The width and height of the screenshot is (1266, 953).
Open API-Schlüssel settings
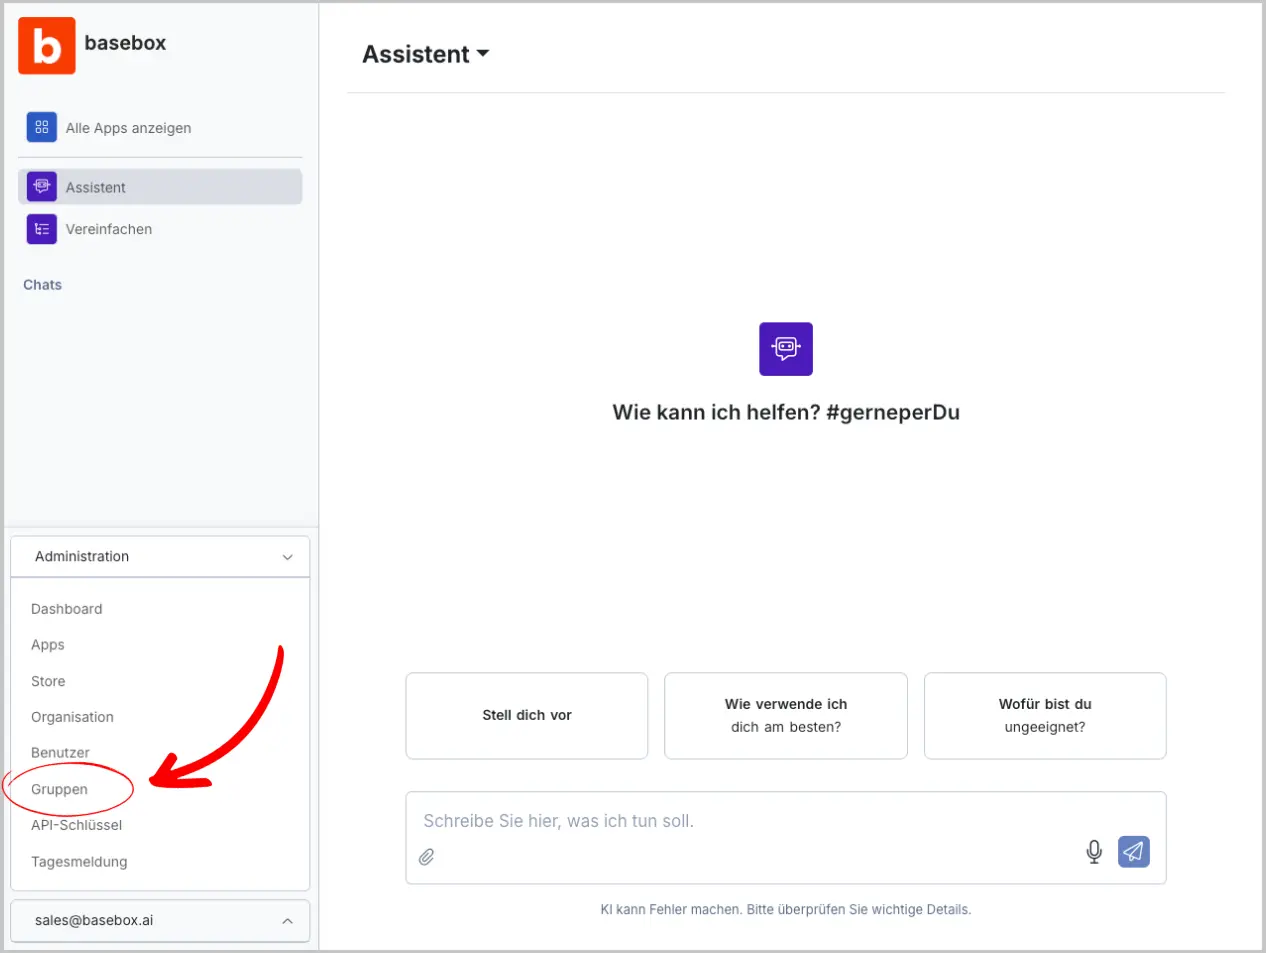(x=76, y=825)
